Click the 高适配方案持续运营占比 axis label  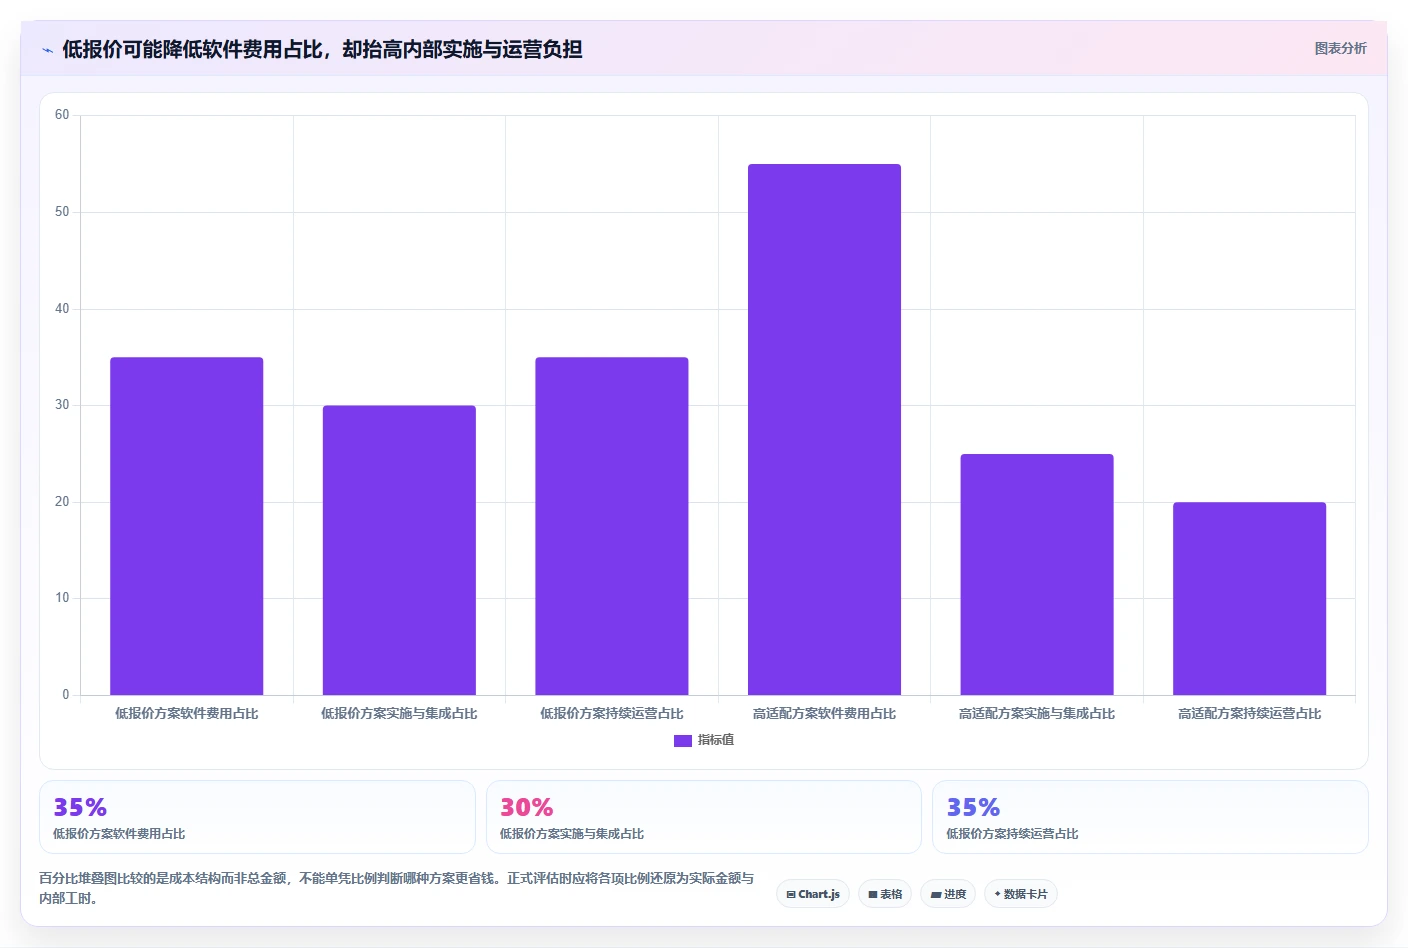1249,713
